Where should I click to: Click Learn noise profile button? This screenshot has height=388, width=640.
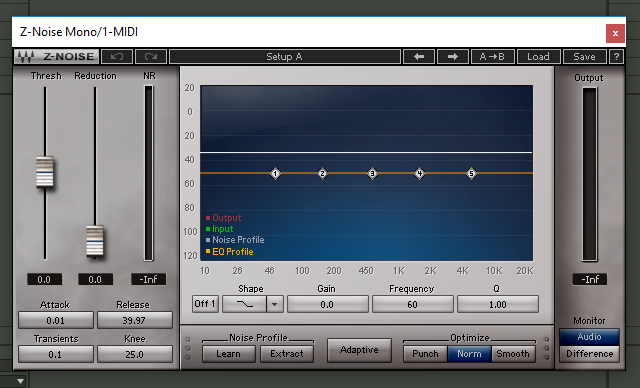[x=229, y=354]
